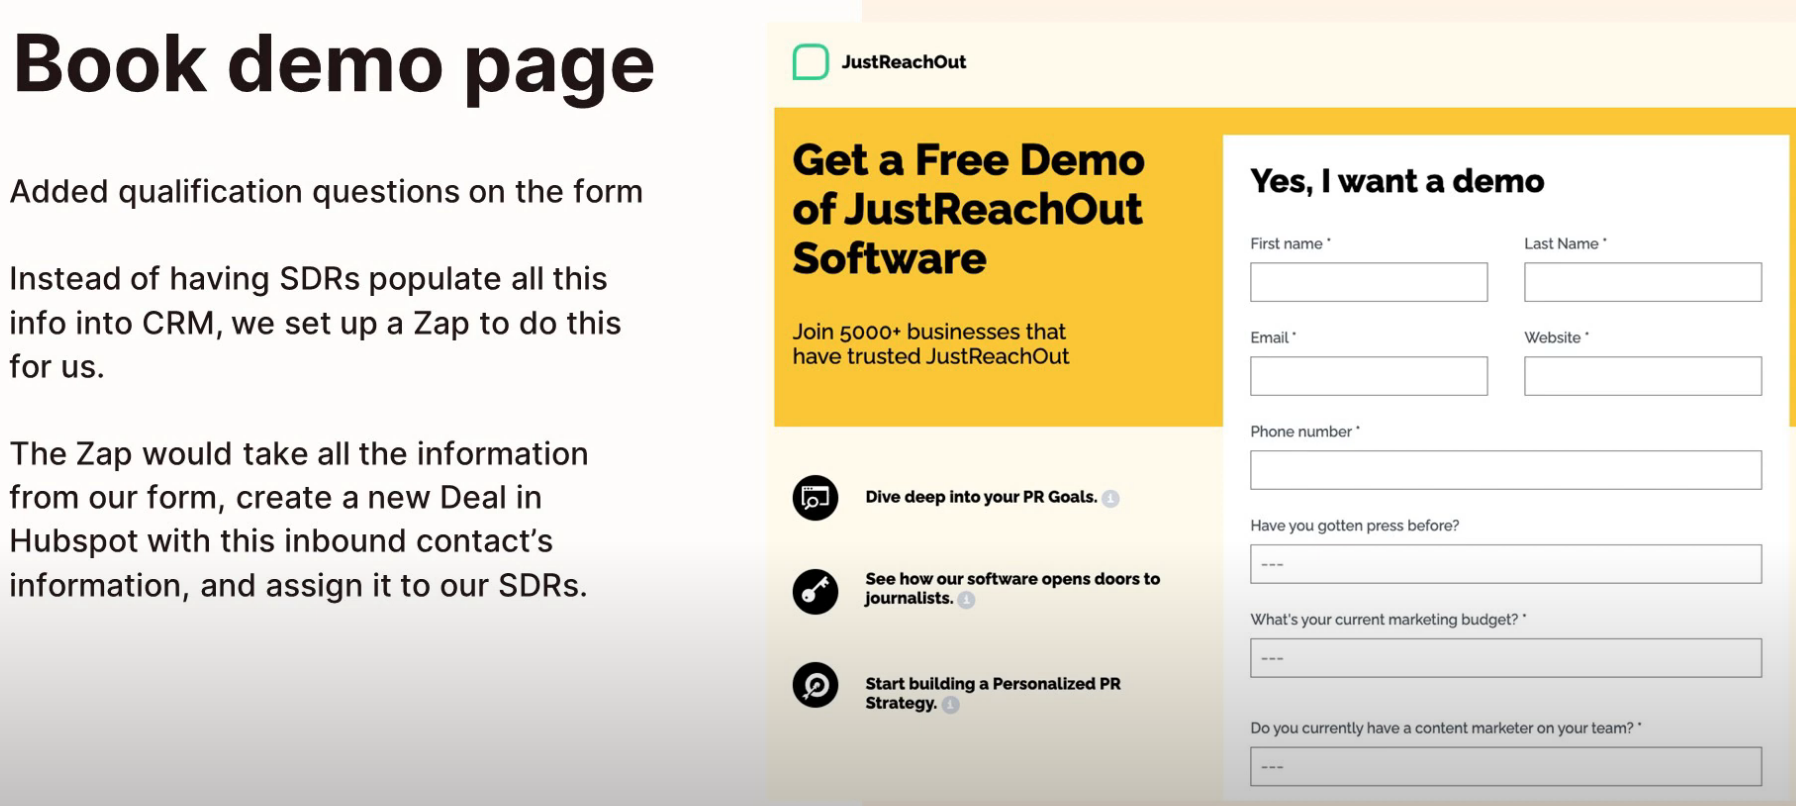Click the JustReachOut logo icon

(811, 62)
